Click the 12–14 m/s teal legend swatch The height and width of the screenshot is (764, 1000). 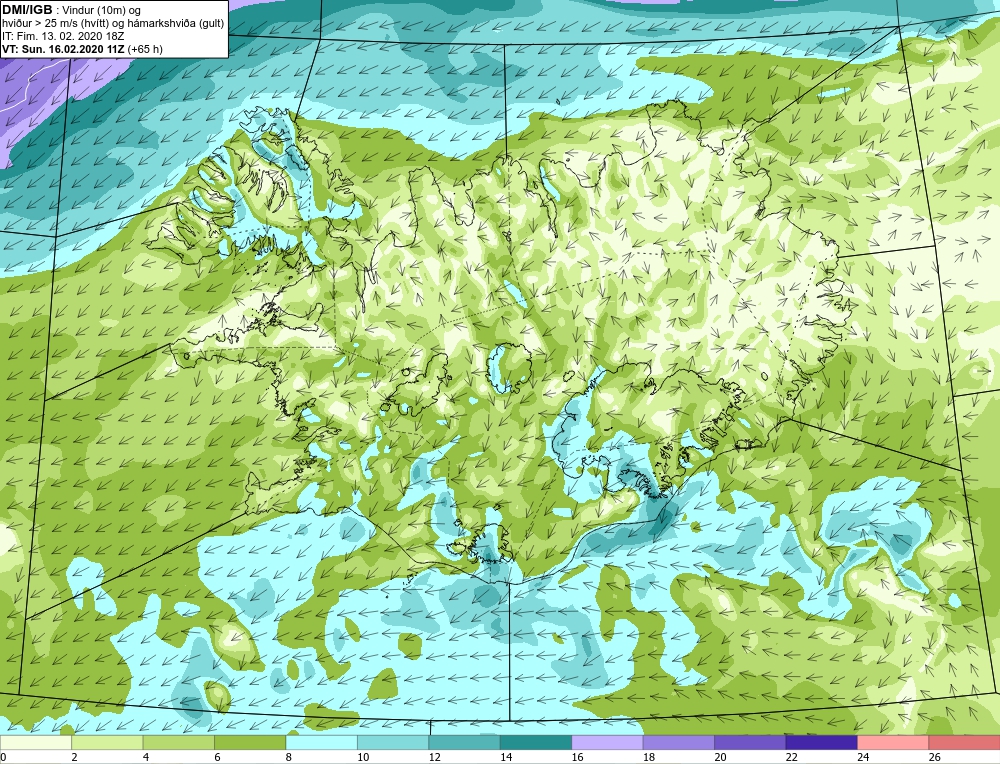pyautogui.click(x=464, y=742)
